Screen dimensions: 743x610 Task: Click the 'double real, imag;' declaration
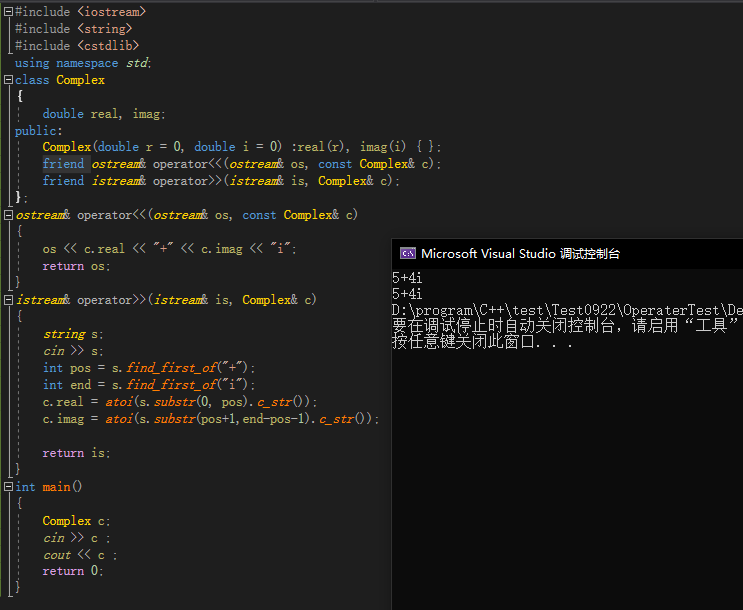[x=104, y=114]
